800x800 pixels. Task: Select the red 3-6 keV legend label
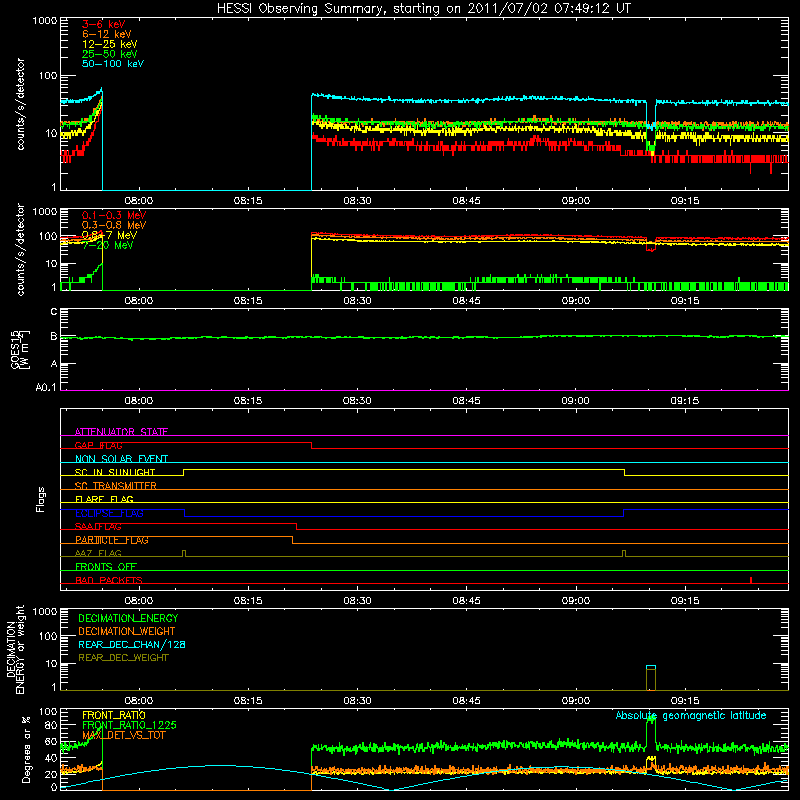coord(103,24)
